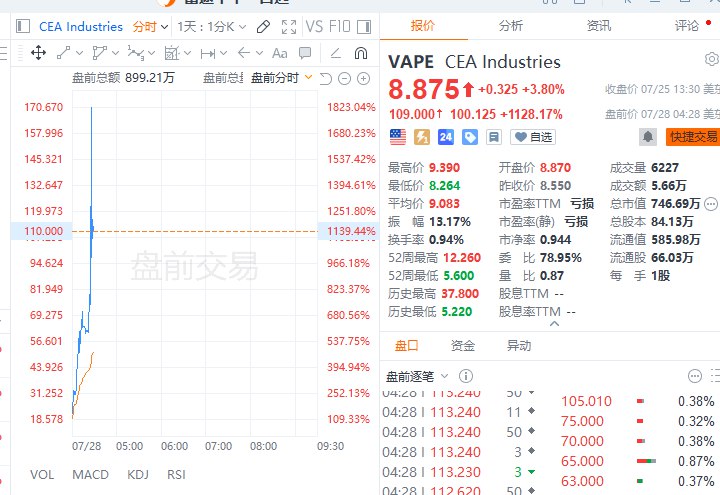Add a comment bubble annotation
The width and height of the screenshot is (720, 495).
305,53
